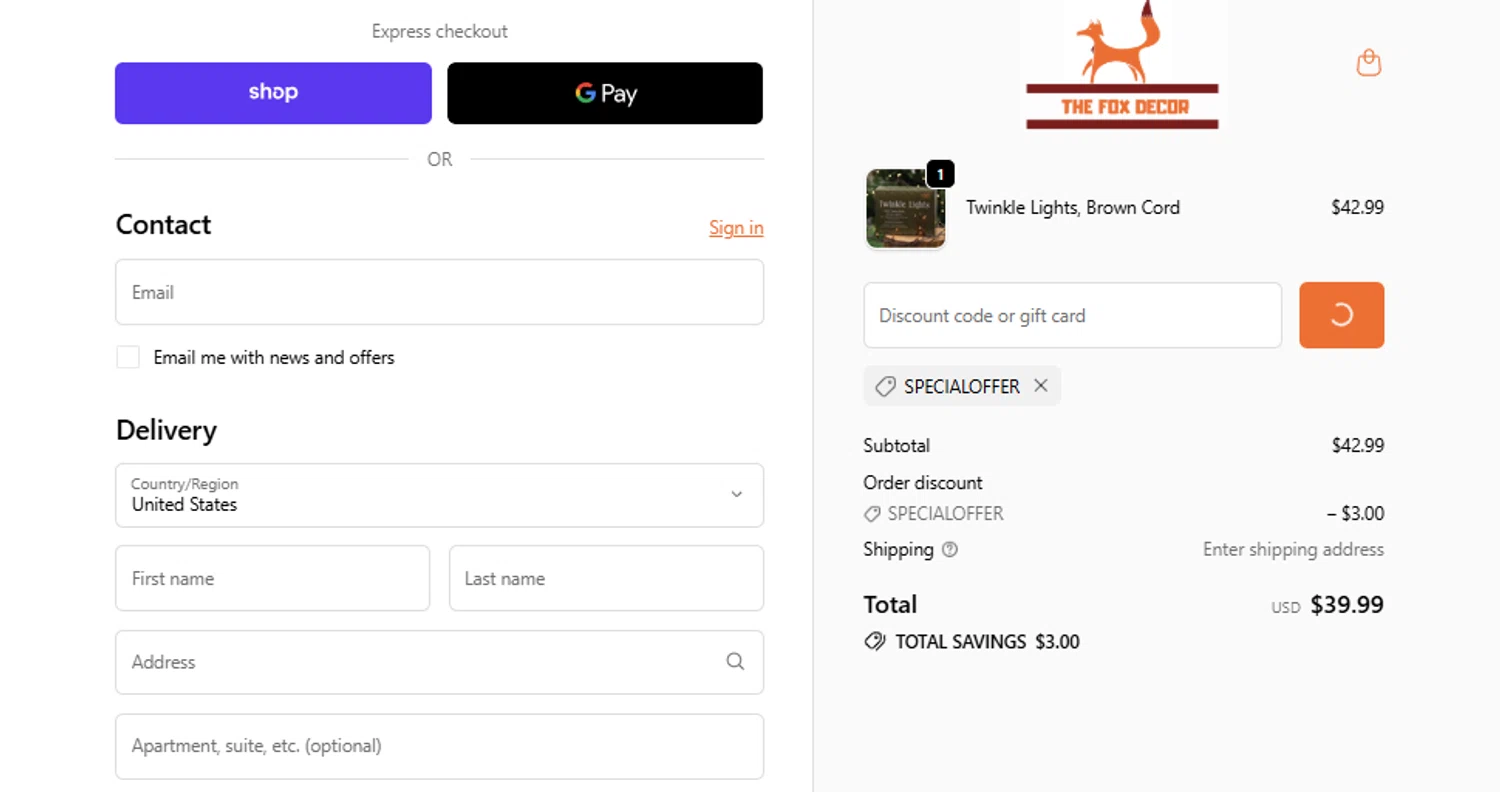
Task: Enable Email me with news and offers
Action: tap(128, 357)
